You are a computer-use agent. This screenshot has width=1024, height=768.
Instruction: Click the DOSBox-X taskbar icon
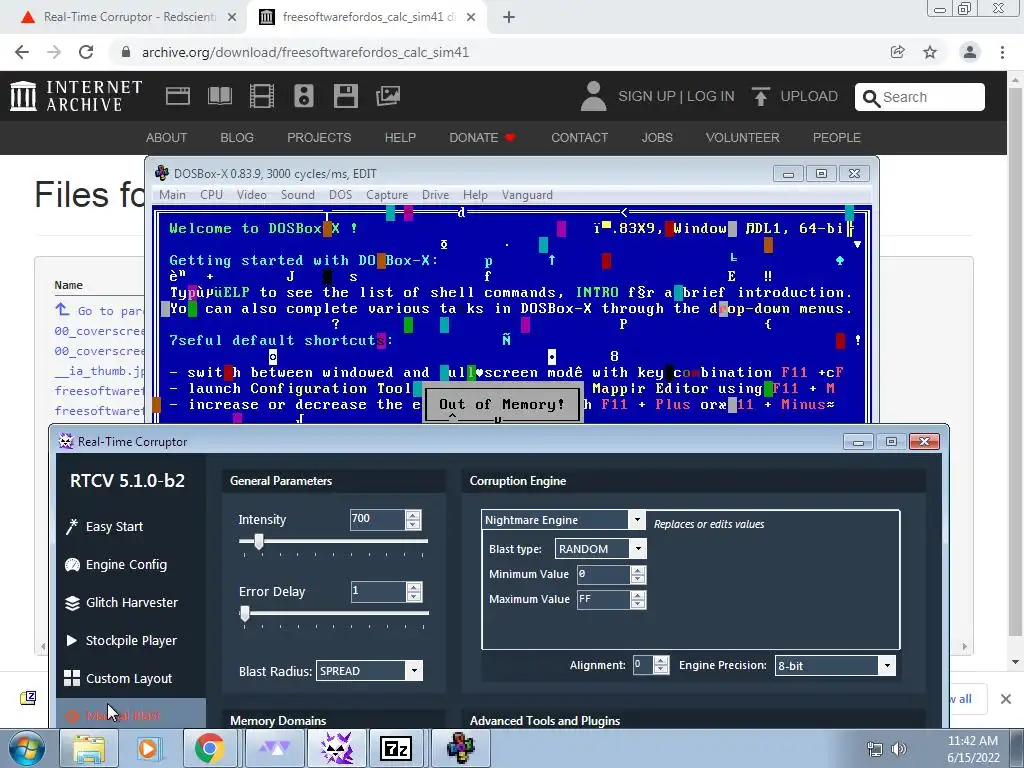(x=460, y=748)
